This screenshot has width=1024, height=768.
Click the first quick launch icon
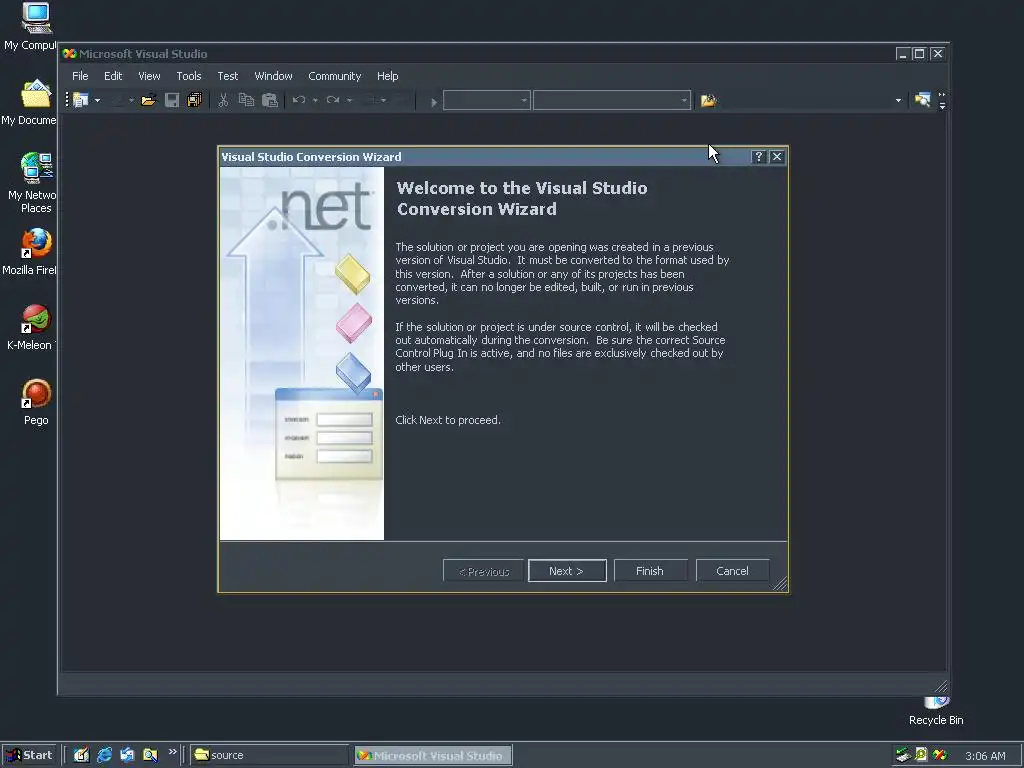pos(81,755)
